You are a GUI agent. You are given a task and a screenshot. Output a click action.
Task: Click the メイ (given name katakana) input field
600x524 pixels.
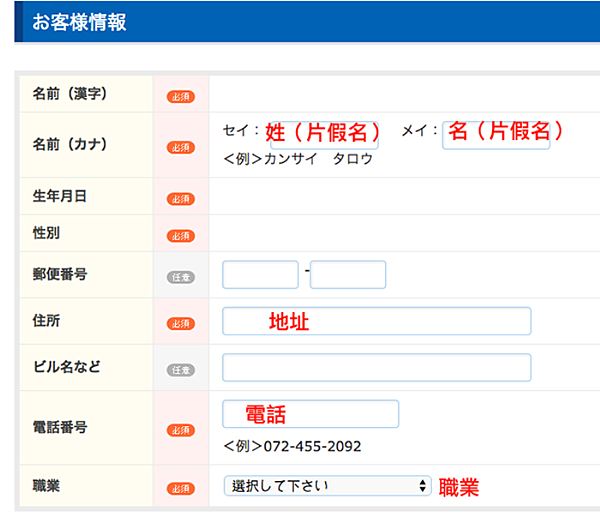coord(496,135)
